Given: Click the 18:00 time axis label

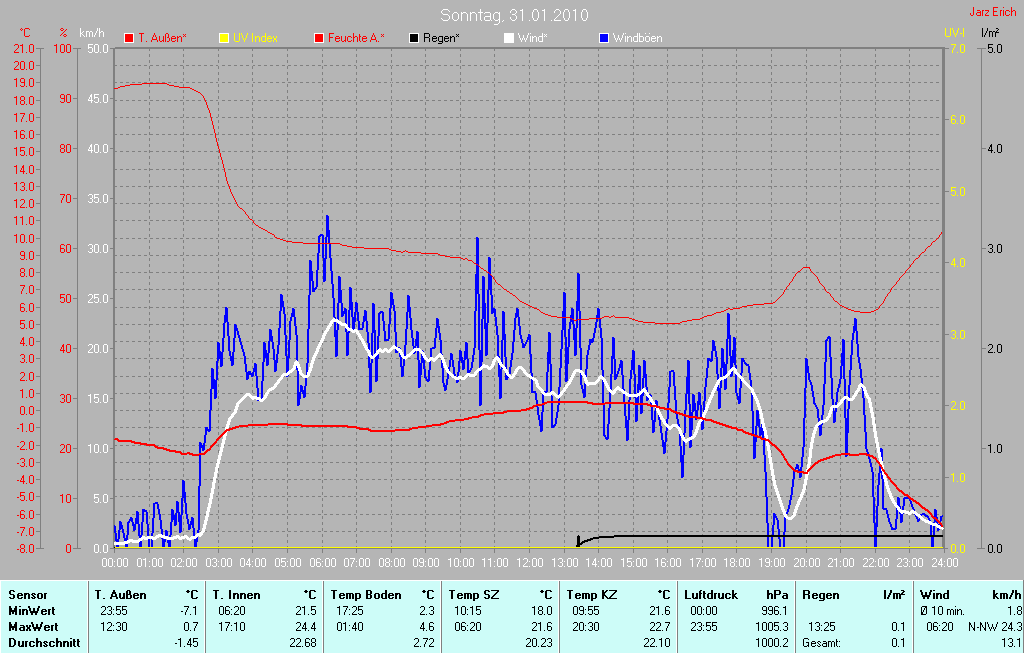Looking at the screenshot, I should pyautogui.click(x=737, y=562).
